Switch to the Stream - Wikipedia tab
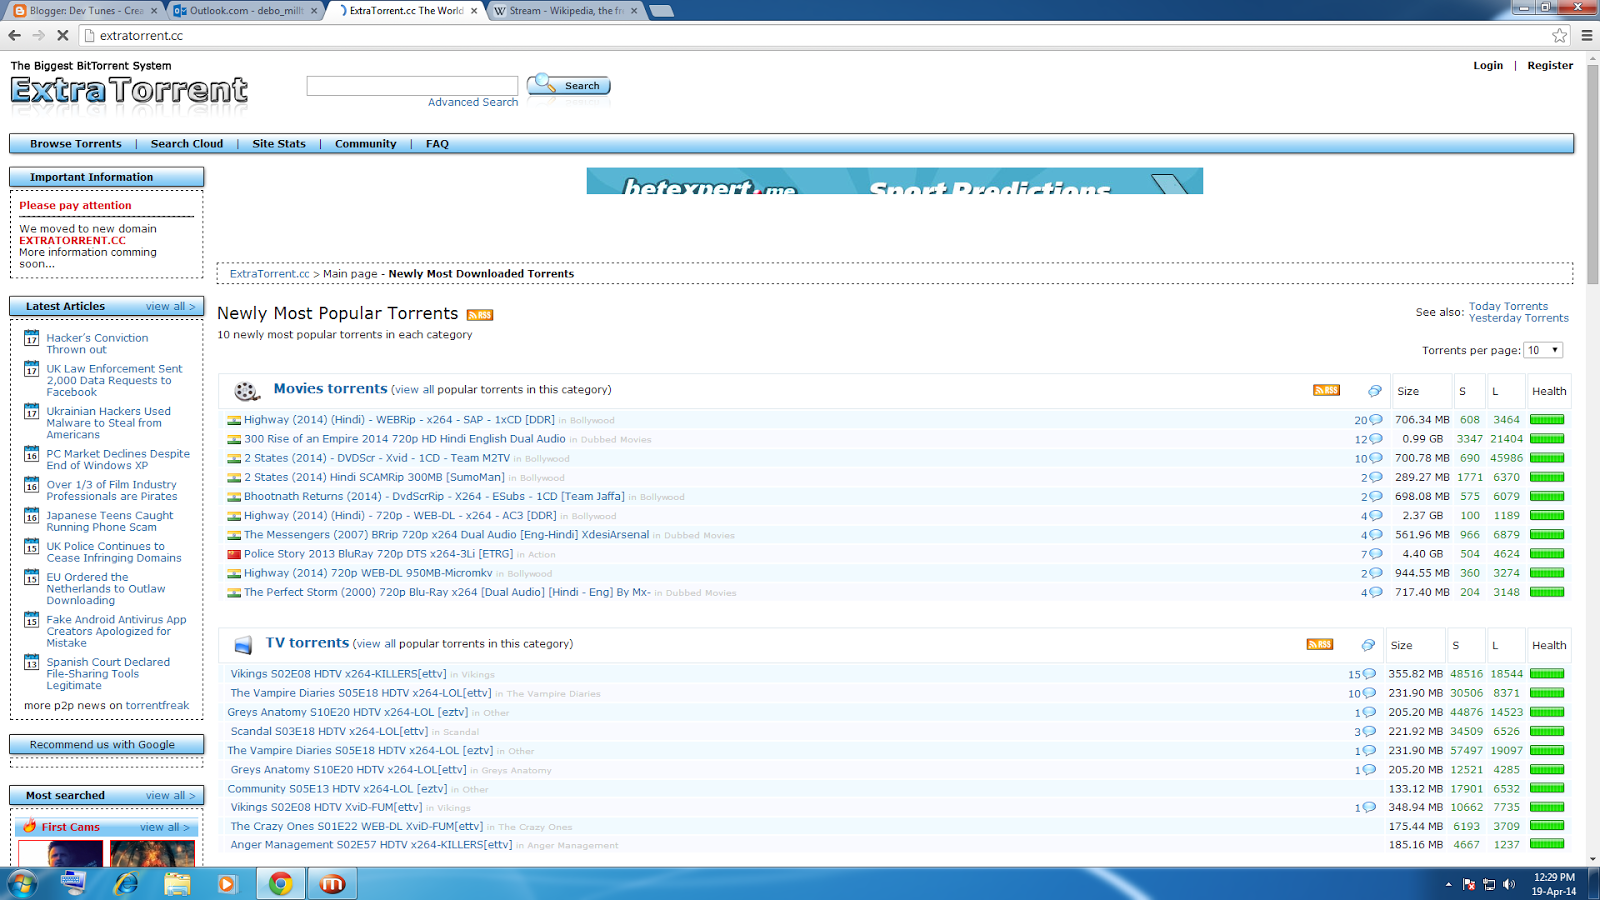The image size is (1600, 900). 566,10
